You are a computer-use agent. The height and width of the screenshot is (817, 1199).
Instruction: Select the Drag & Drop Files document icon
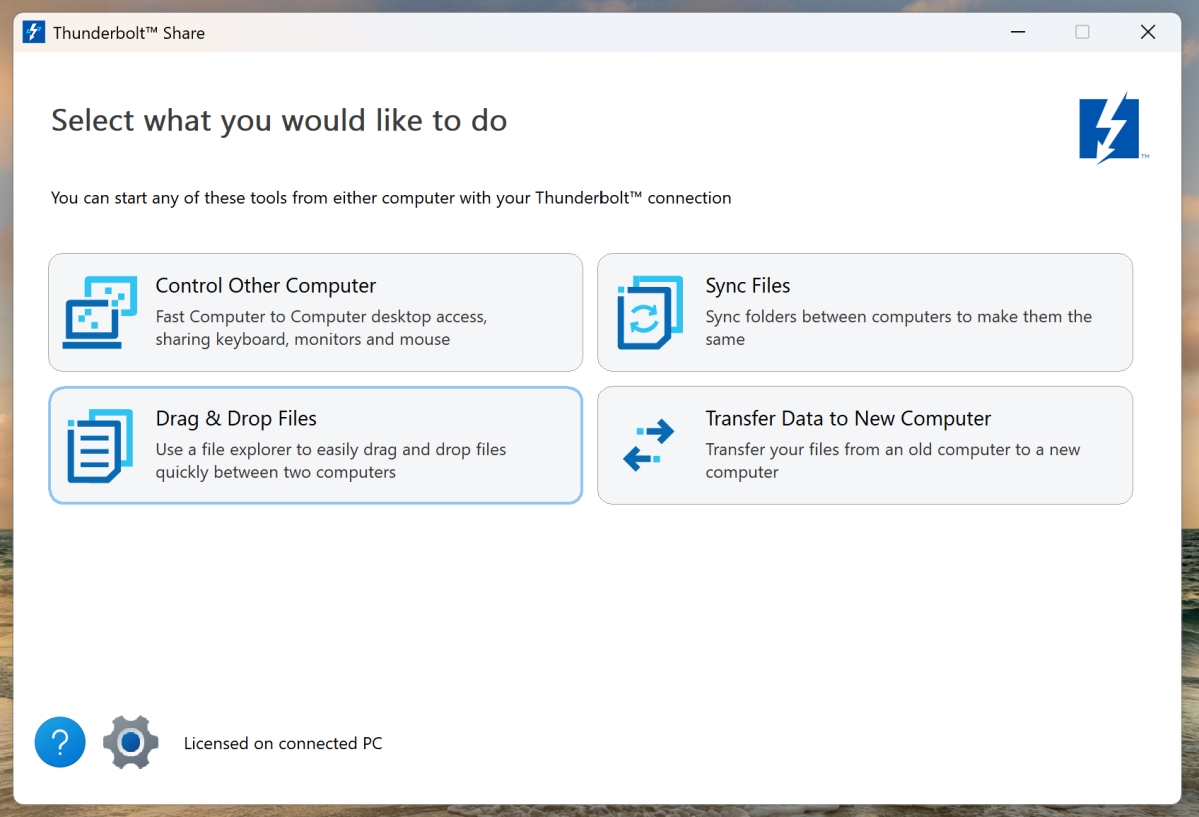coord(98,444)
